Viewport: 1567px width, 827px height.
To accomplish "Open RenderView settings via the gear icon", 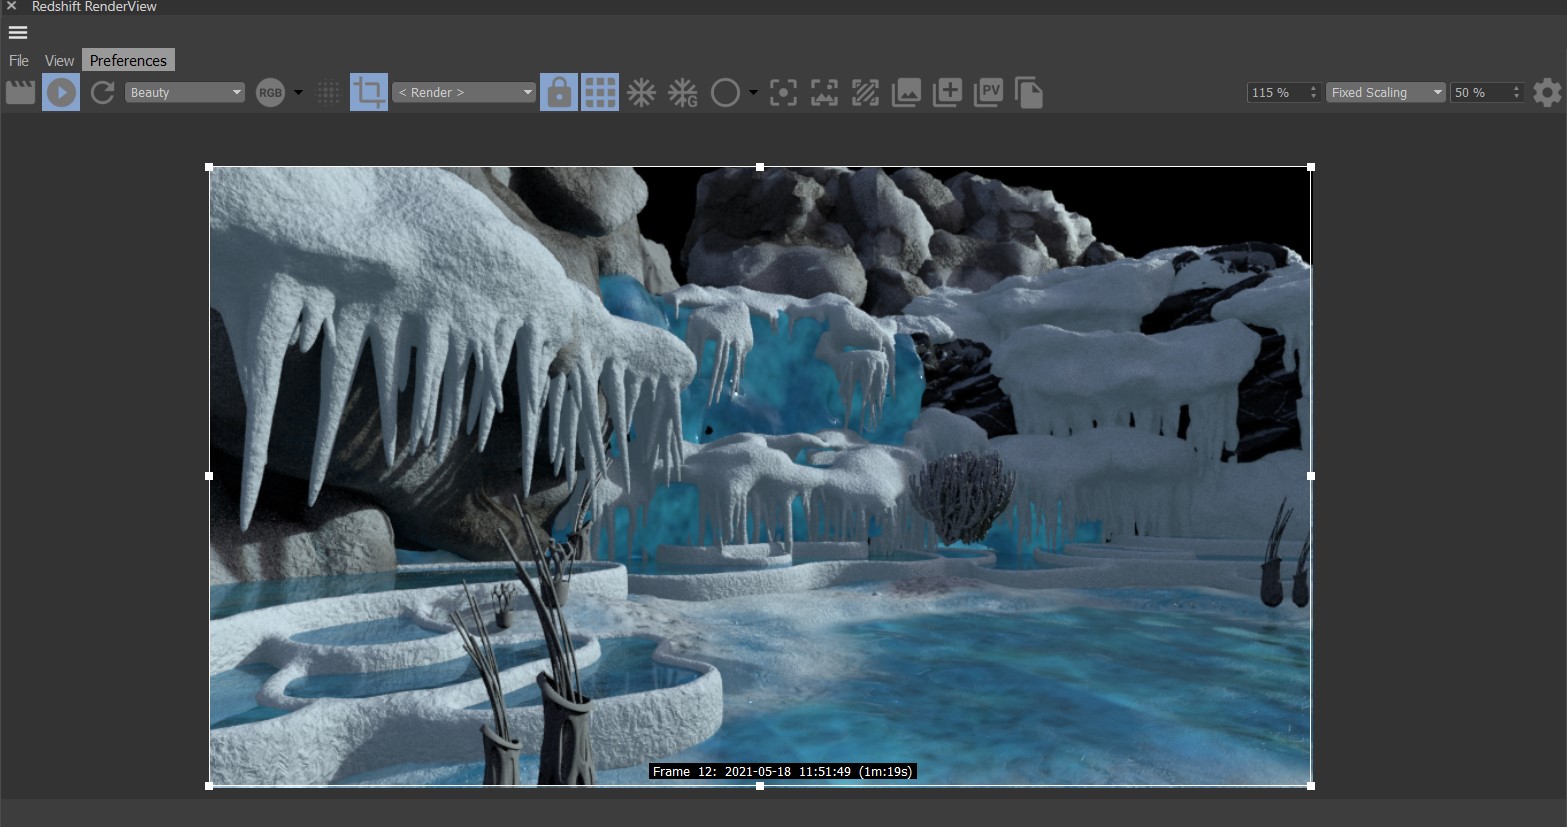I will point(1546,92).
